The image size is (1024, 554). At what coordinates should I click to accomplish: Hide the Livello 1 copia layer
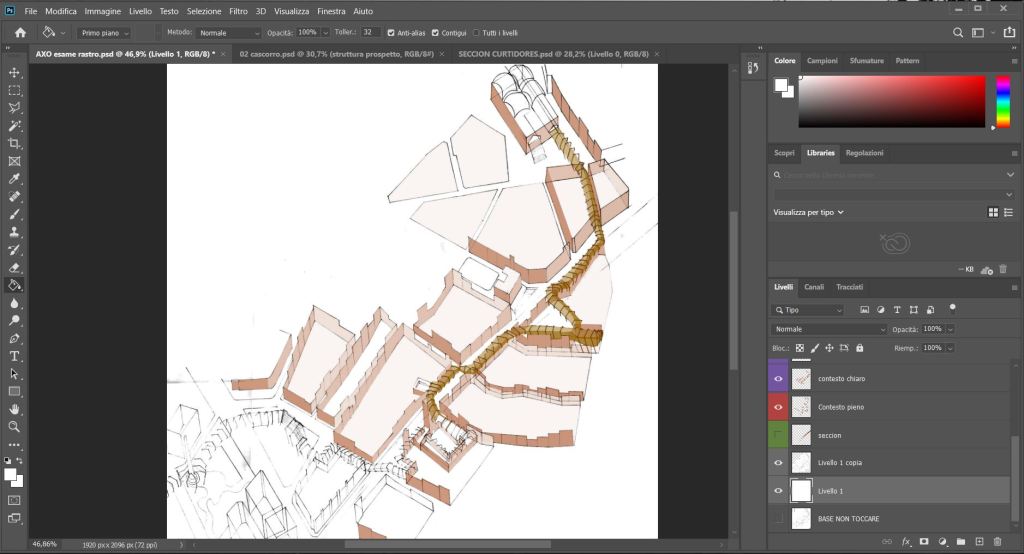[x=778, y=463]
